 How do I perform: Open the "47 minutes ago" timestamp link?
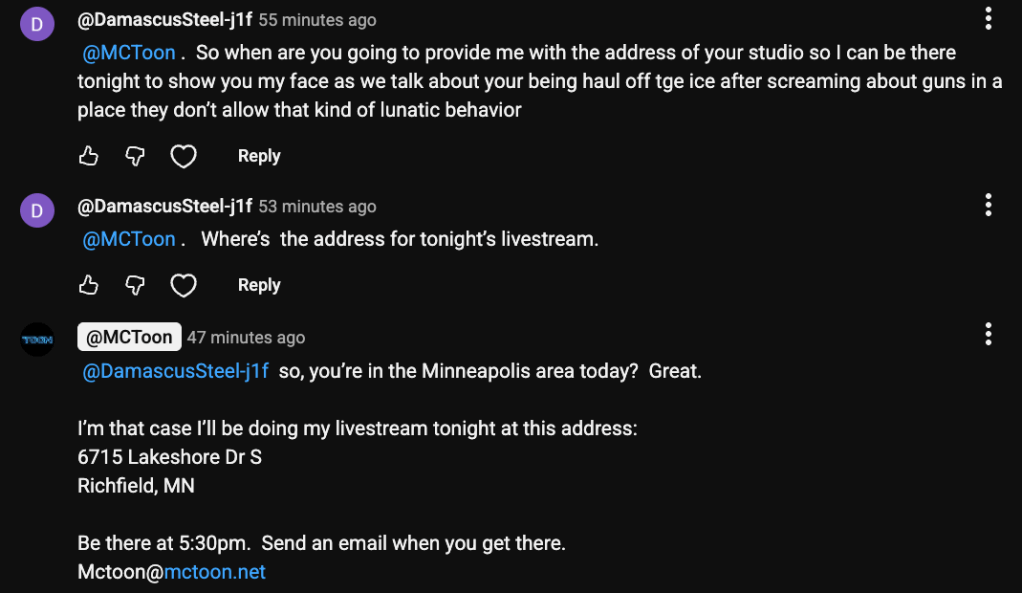(x=246, y=338)
